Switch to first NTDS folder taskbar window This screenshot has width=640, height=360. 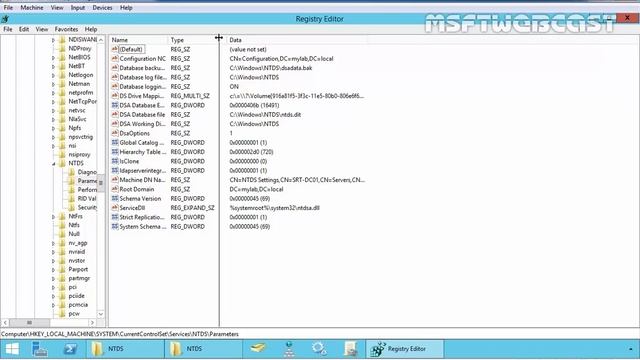pos(125,349)
